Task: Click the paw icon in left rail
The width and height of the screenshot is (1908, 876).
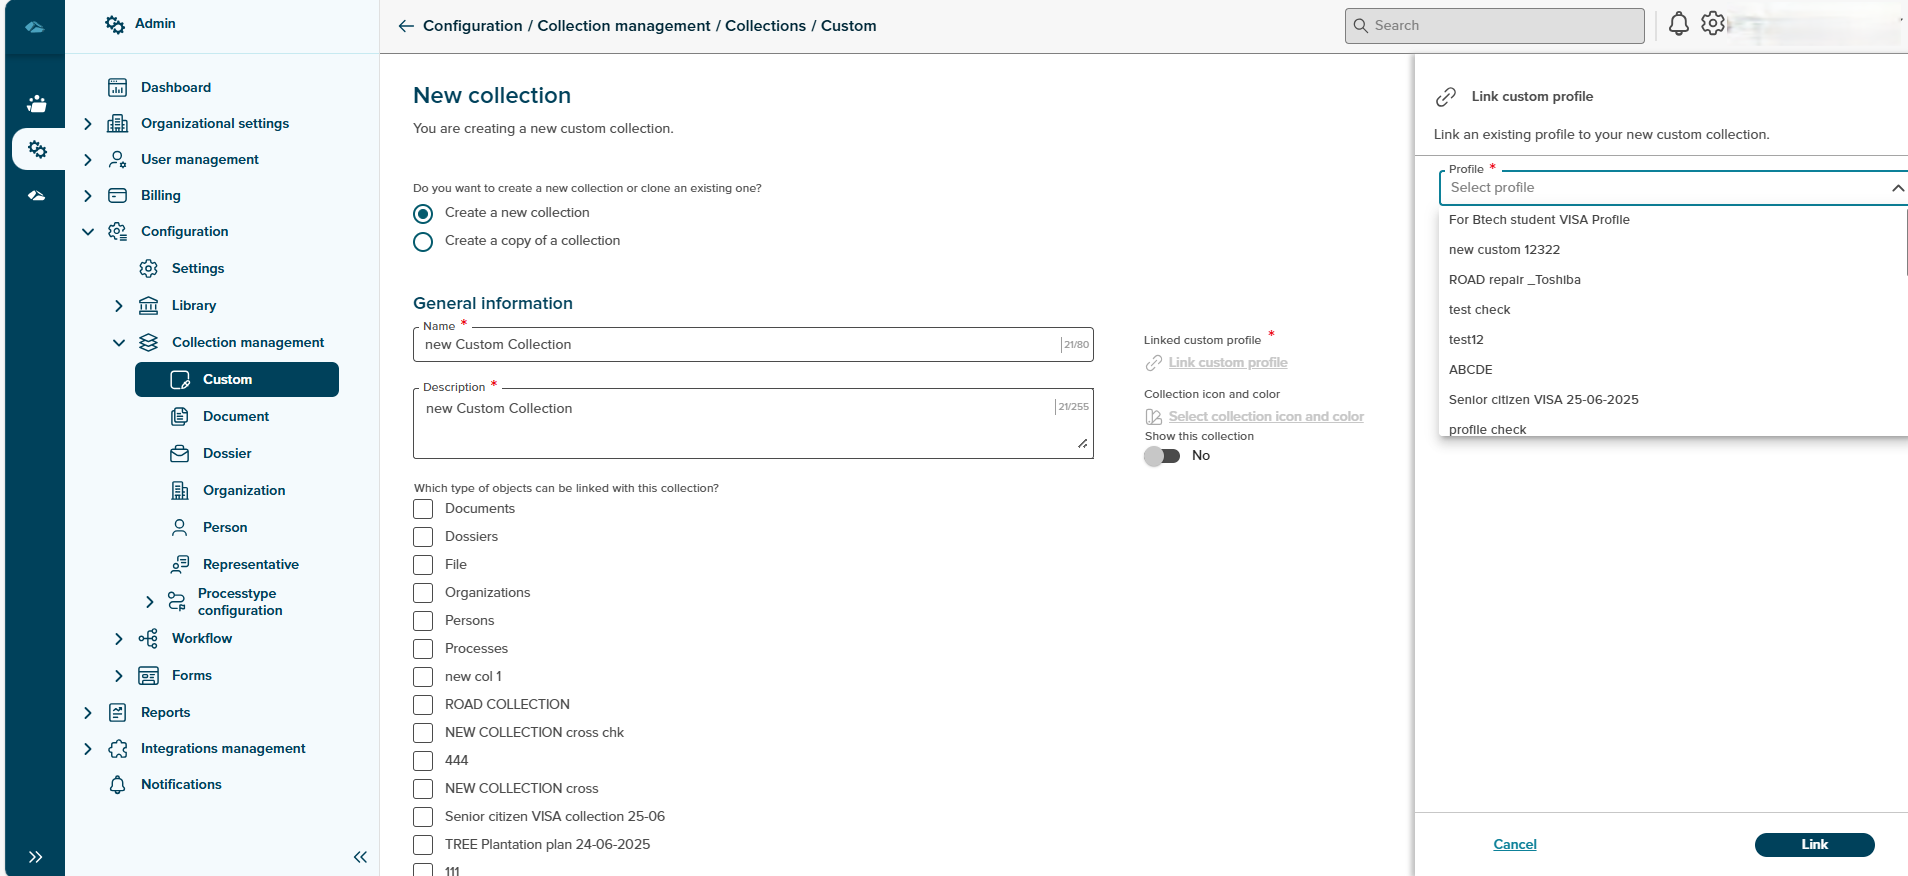Action: (x=37, y=104)
